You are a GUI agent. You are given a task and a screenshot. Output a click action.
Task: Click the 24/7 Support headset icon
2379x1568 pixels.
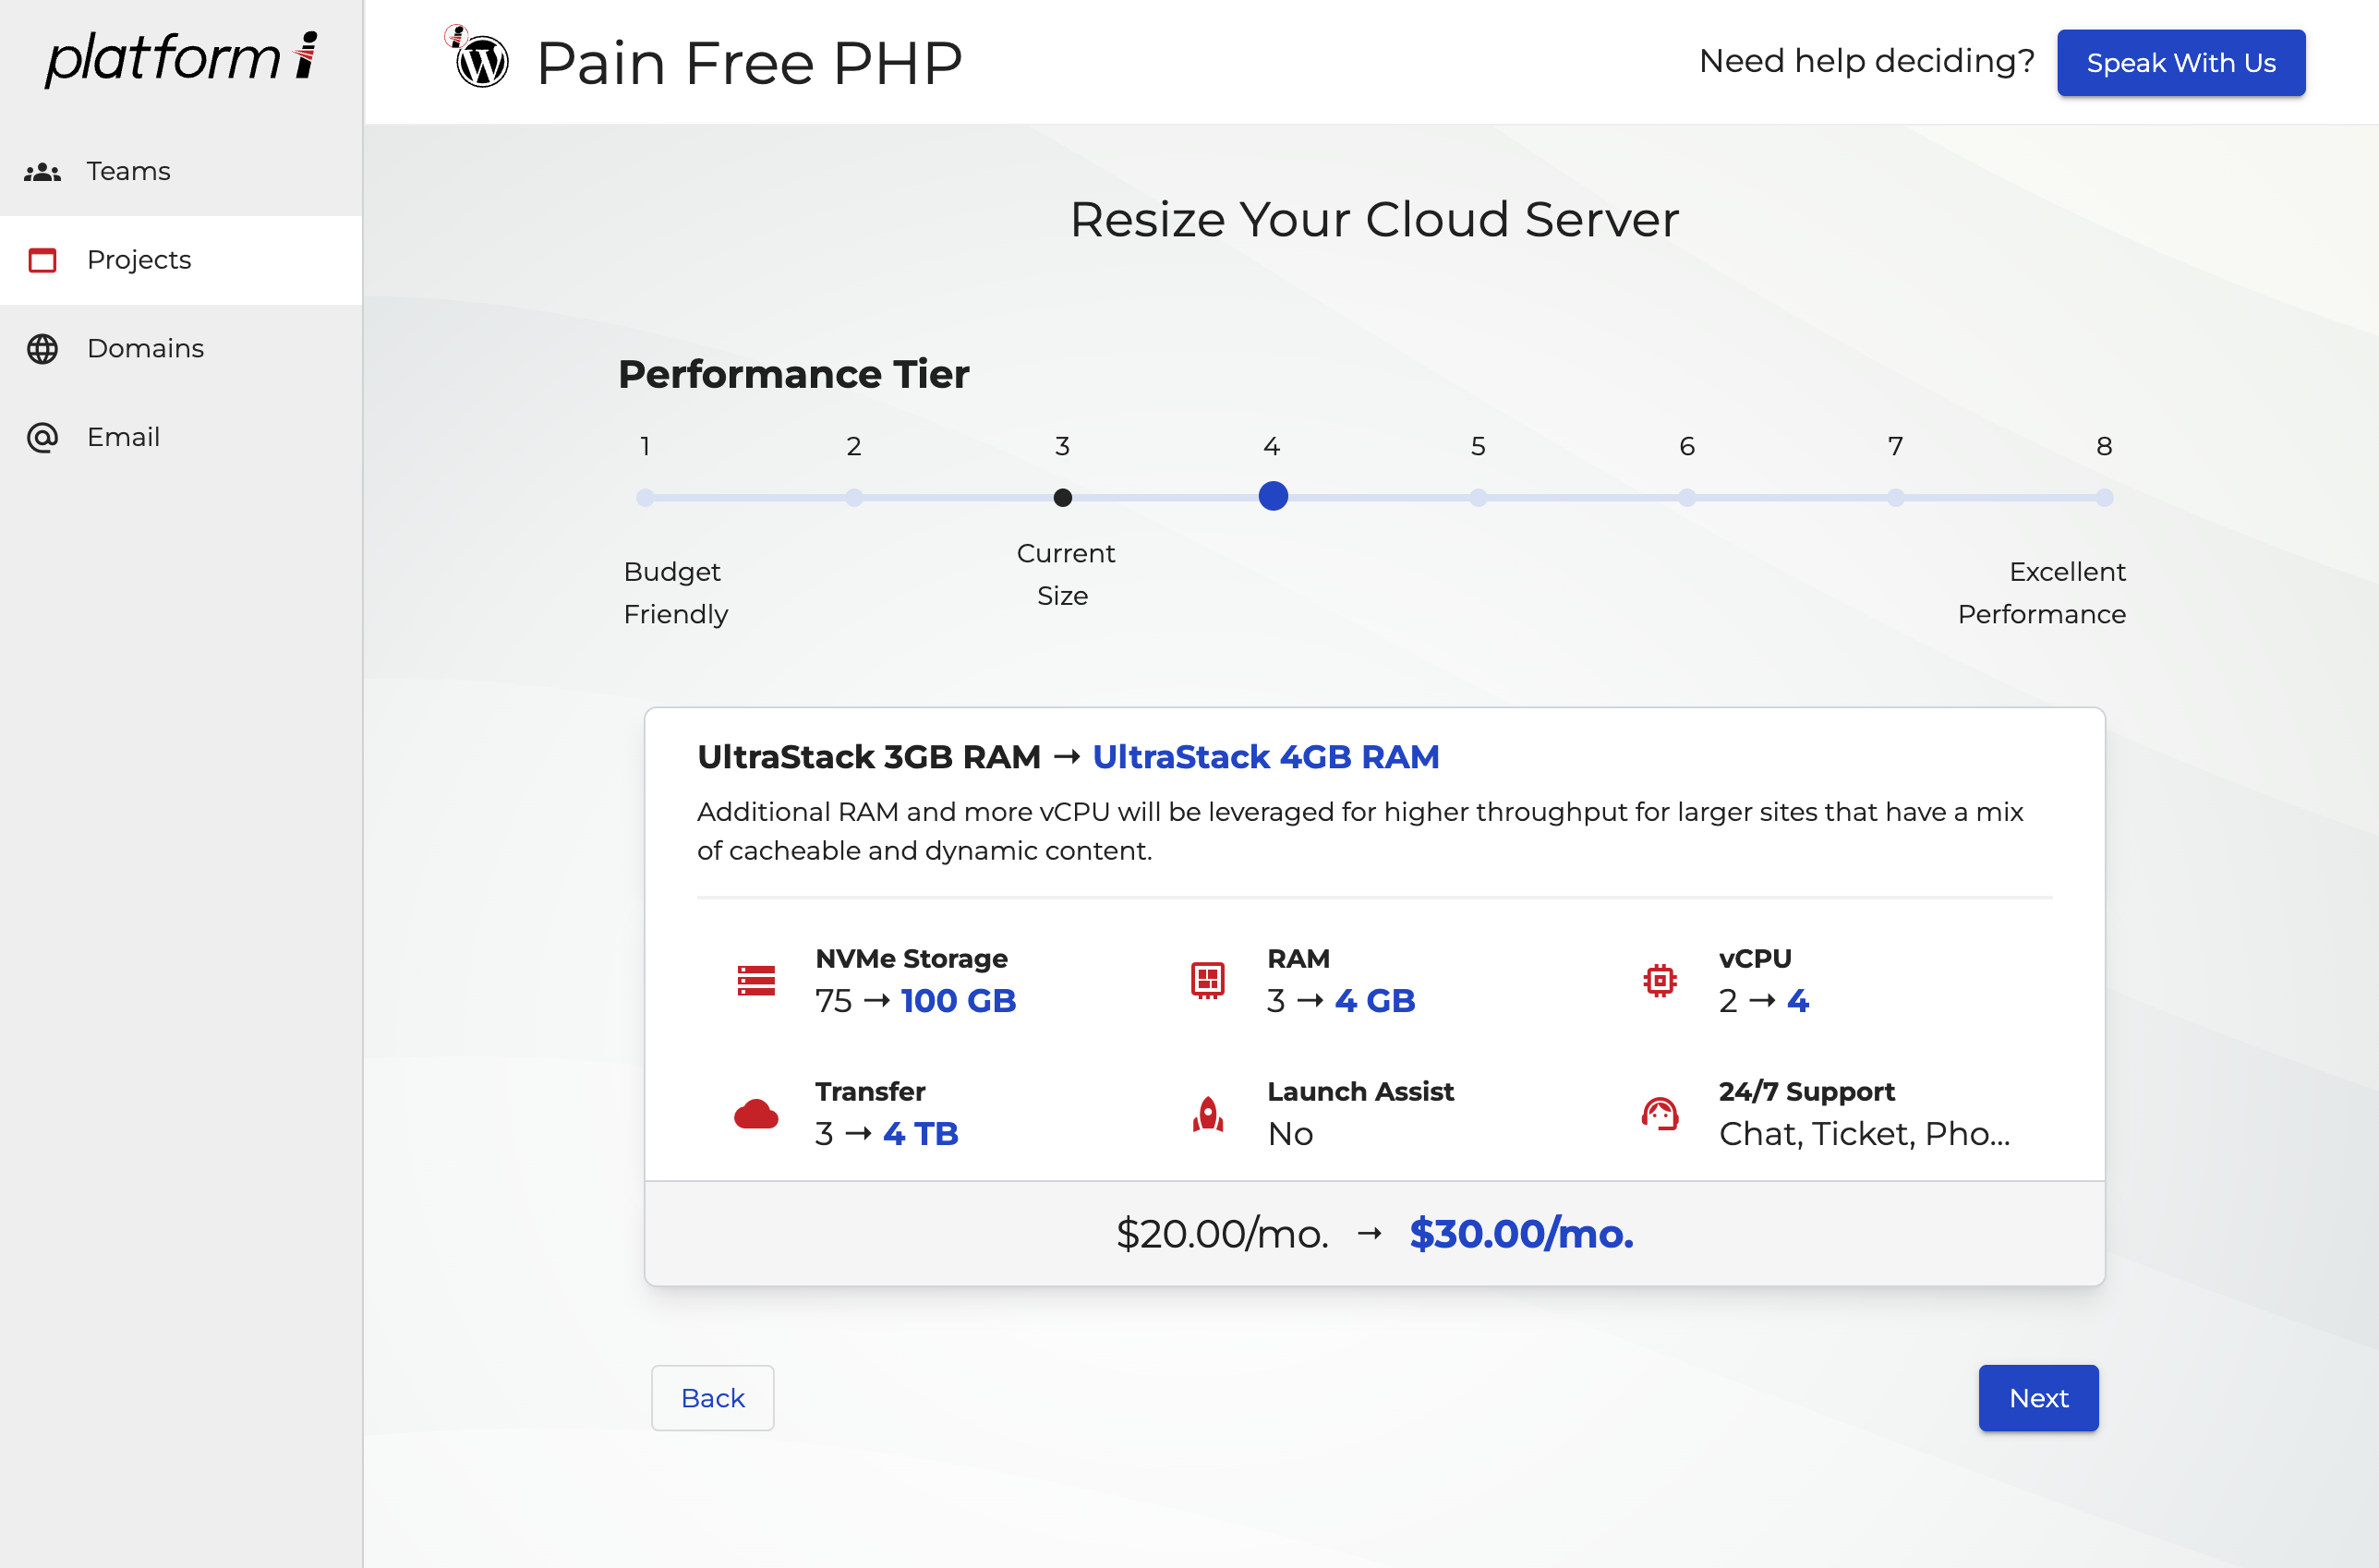(1659, 1113)
